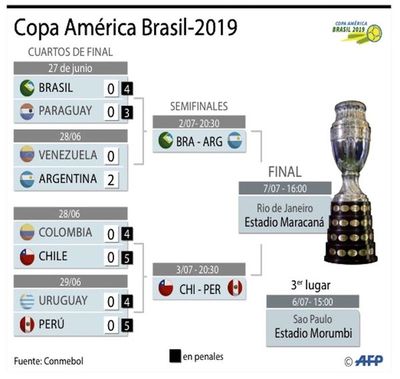400x379 pixels.
Task: Click the black en penales legend square
Action: [175, 356]
